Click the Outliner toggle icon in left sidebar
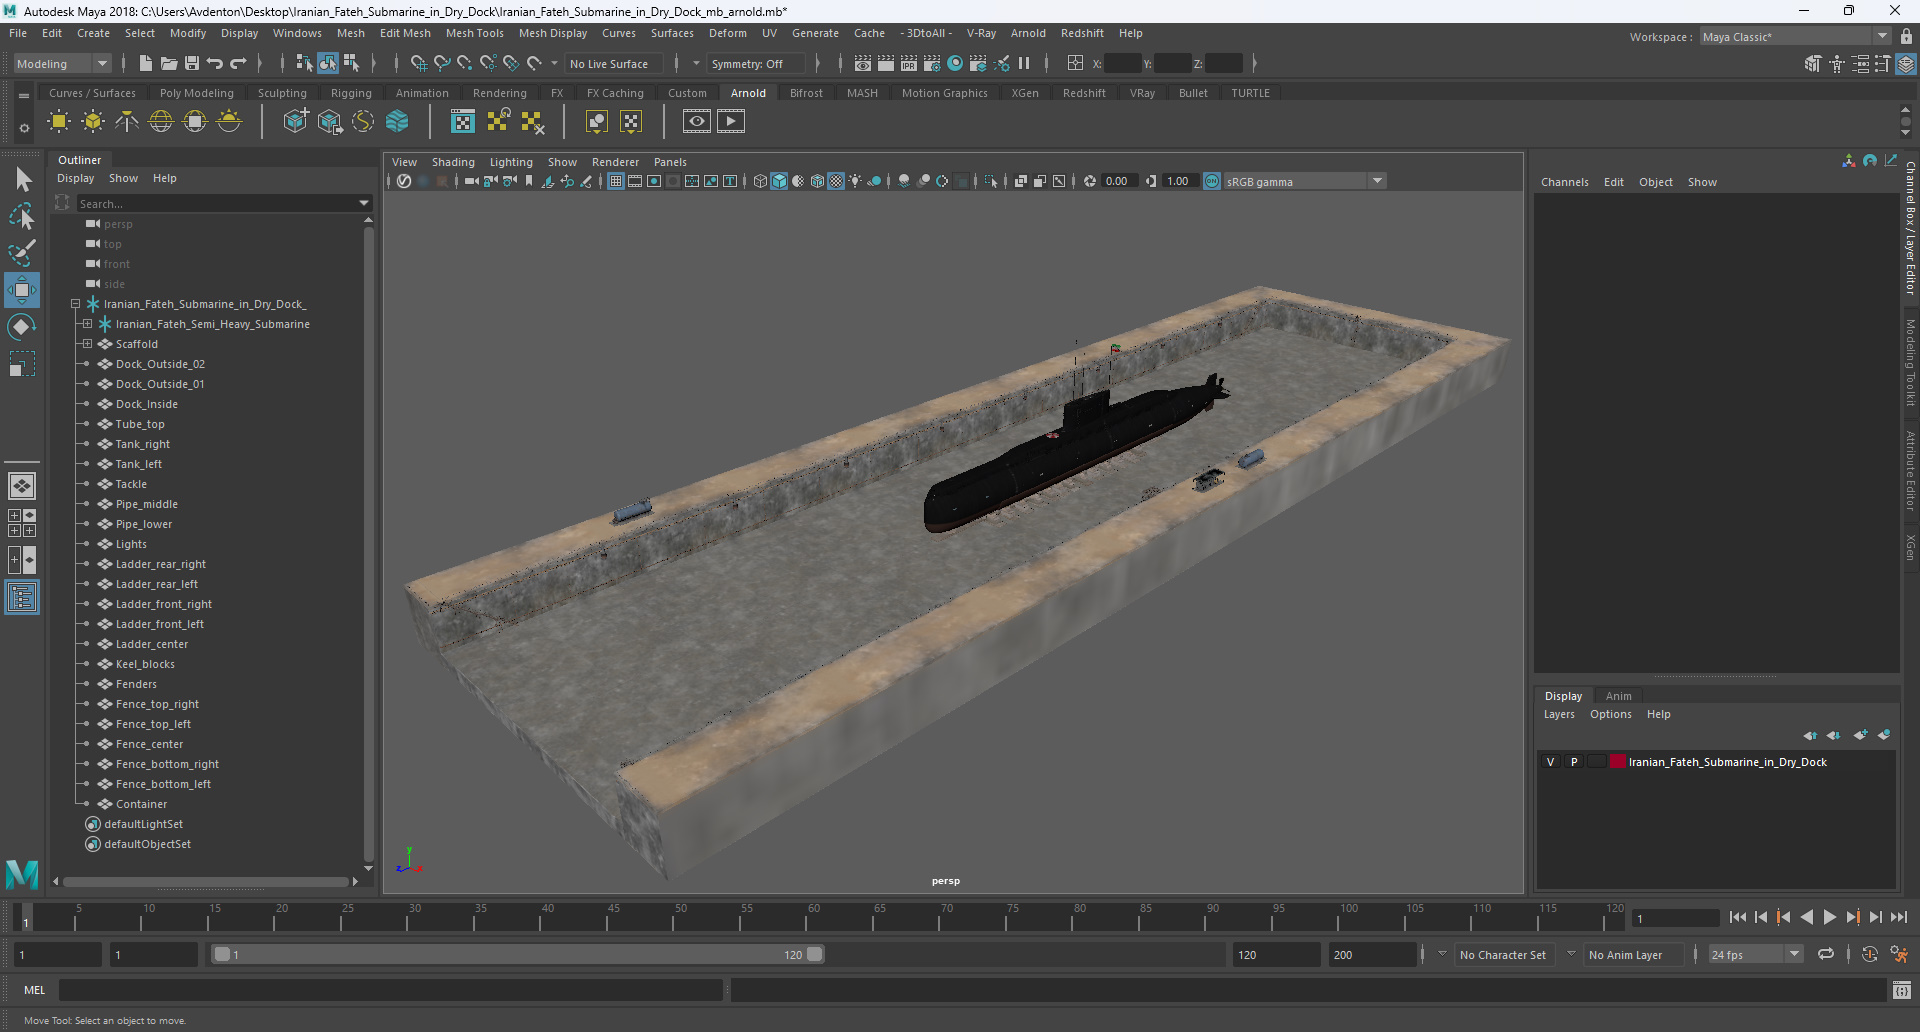The height and width of the screenshot is (1032, 1920). pos(22,598)
